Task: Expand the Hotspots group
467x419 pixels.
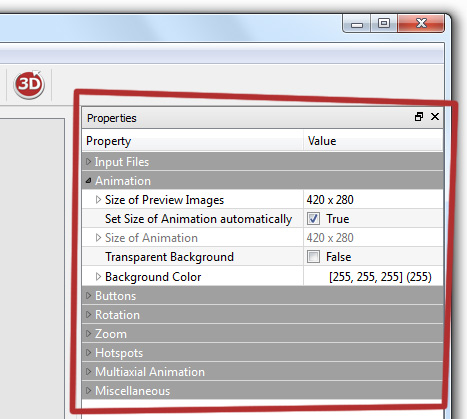Action: pos(88,353)
